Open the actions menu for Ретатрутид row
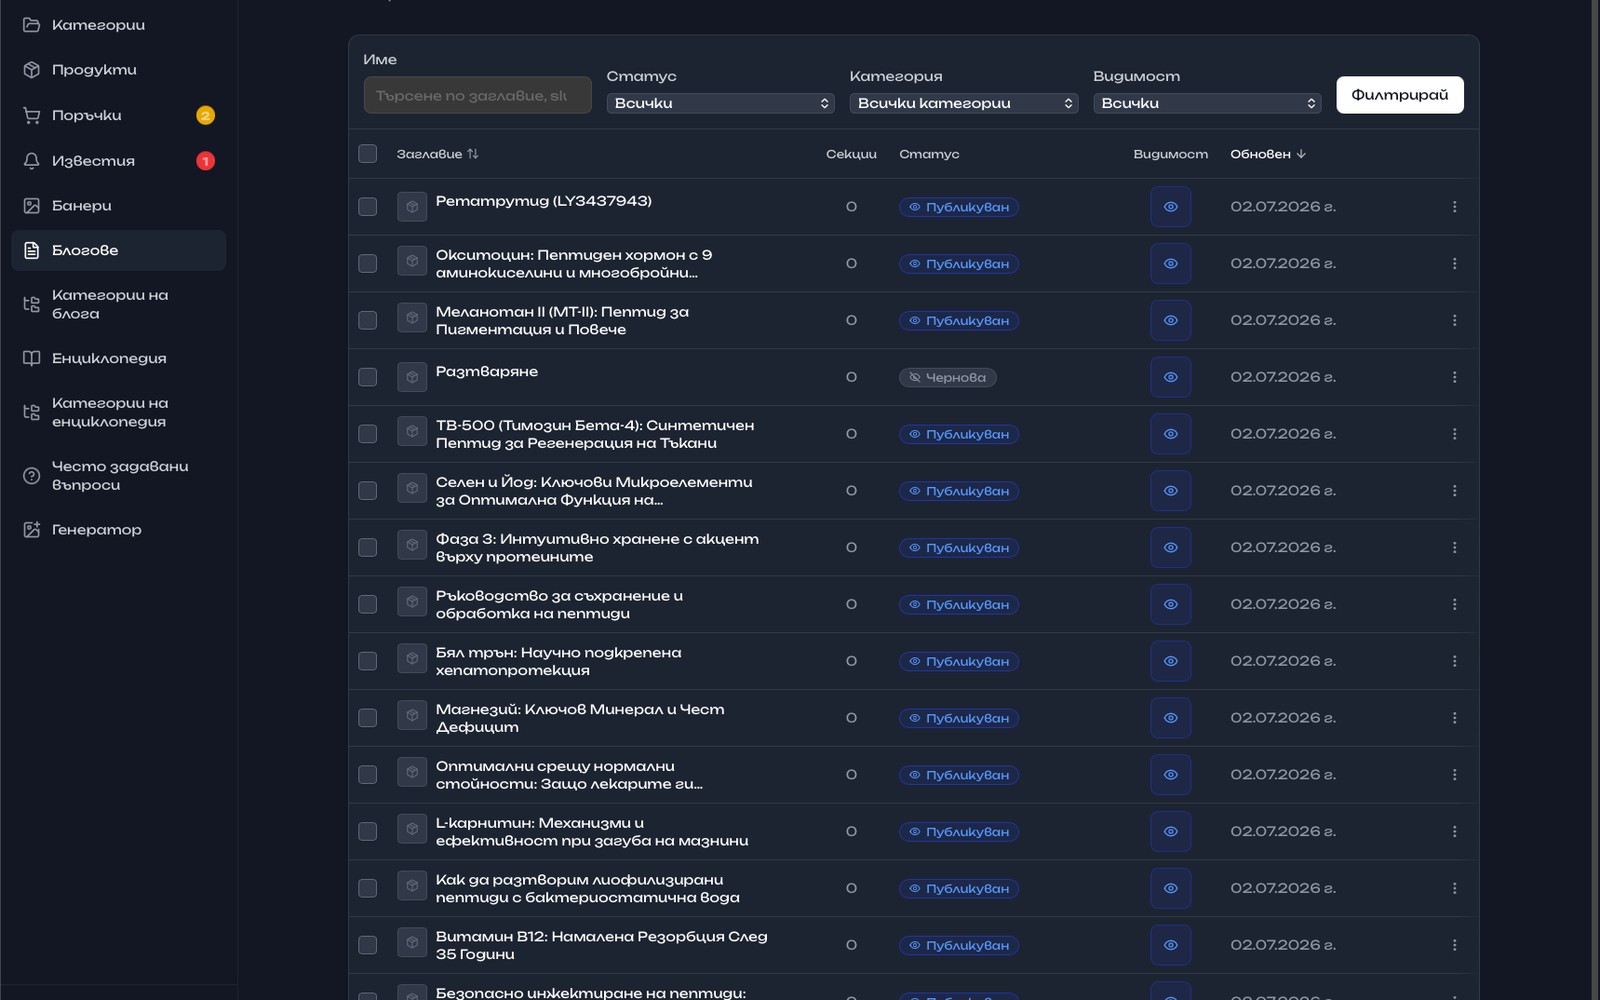 [x=1454, y=207]
